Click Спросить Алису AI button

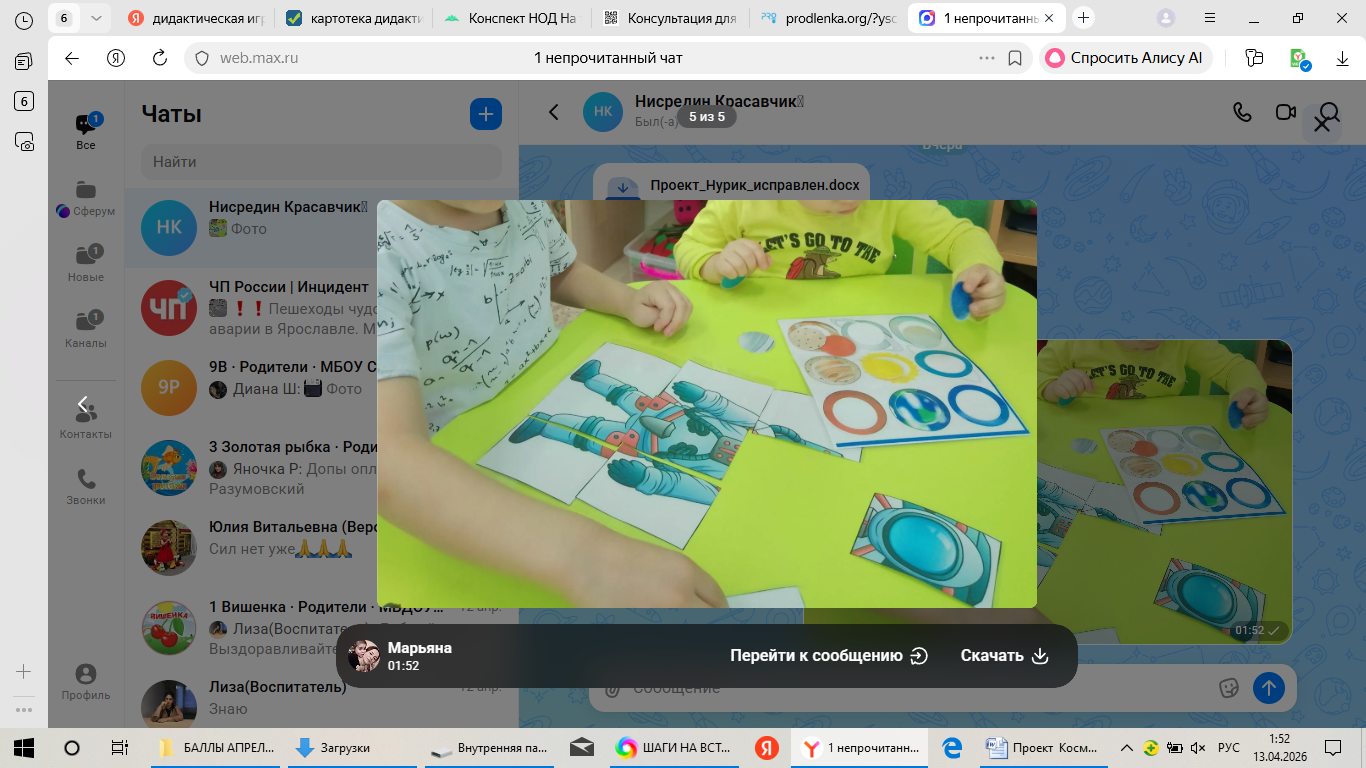pyautogui.click(x=1125, y=58)
